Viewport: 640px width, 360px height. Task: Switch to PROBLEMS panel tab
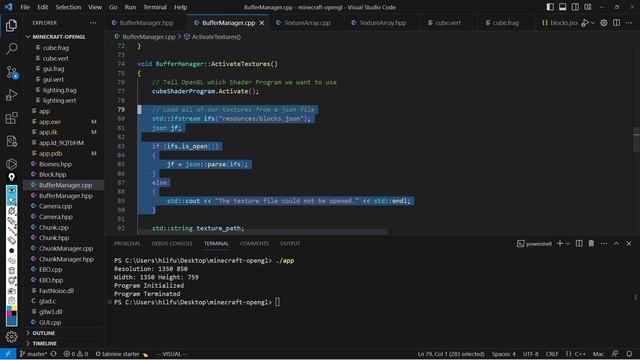[127, 243]
